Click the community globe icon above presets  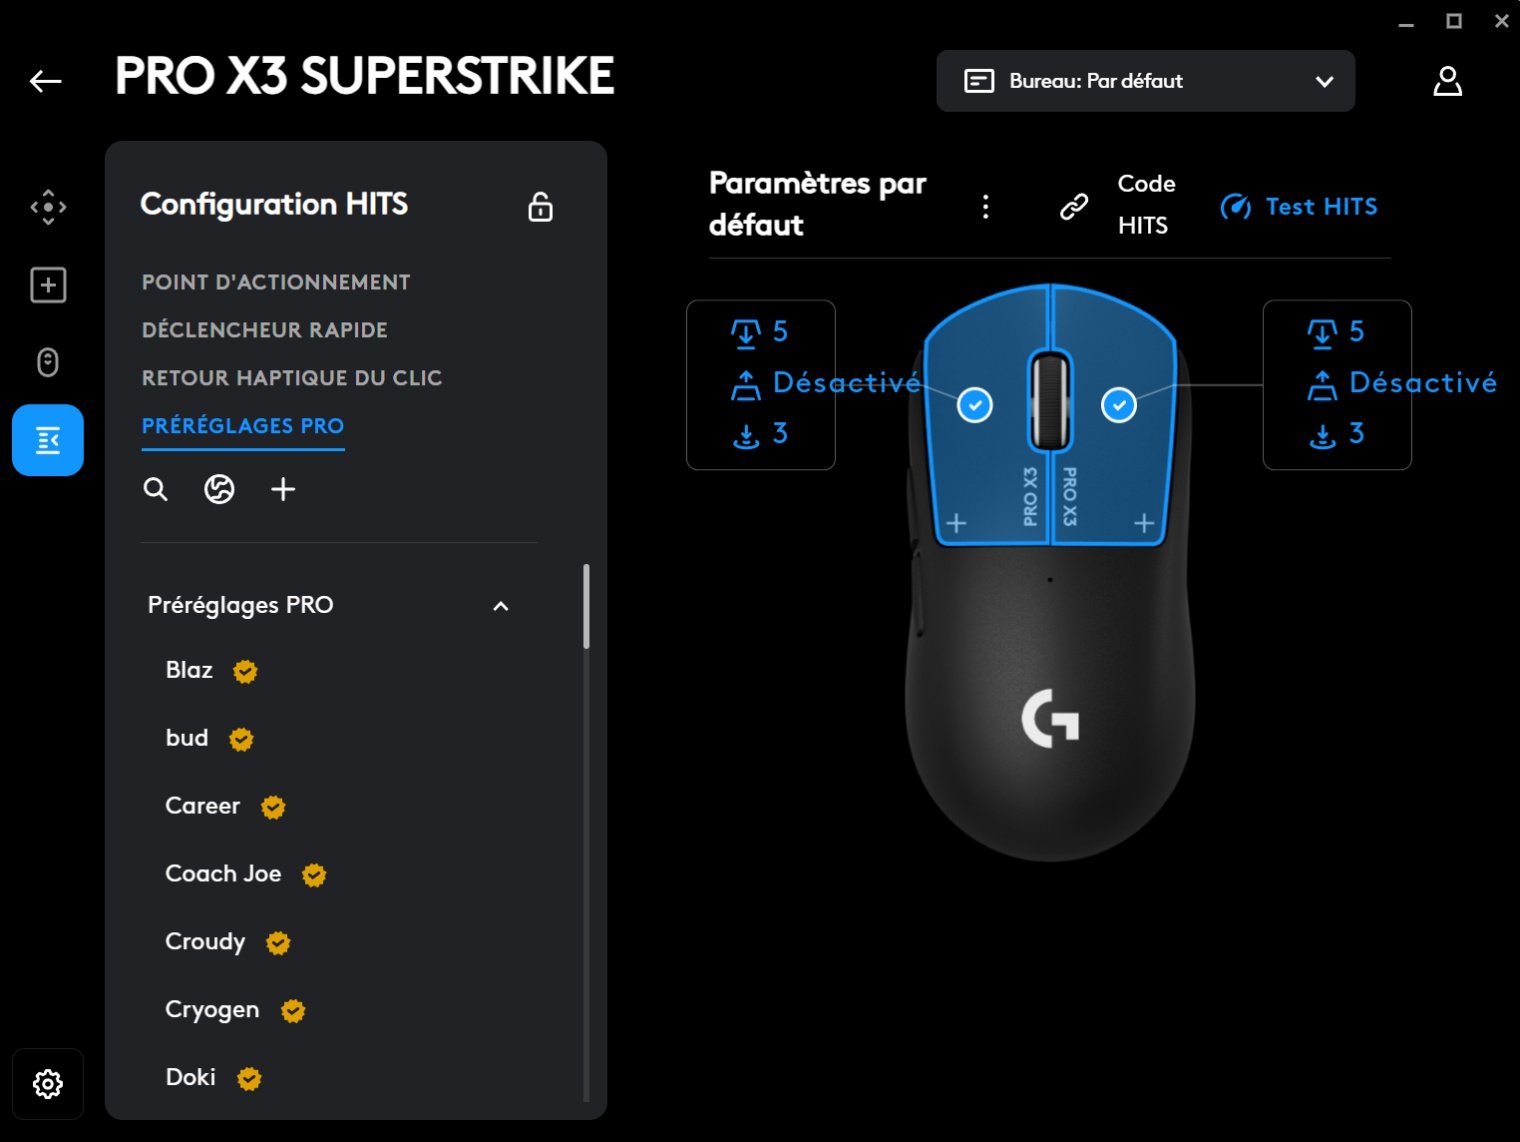(x=219, y=489)
